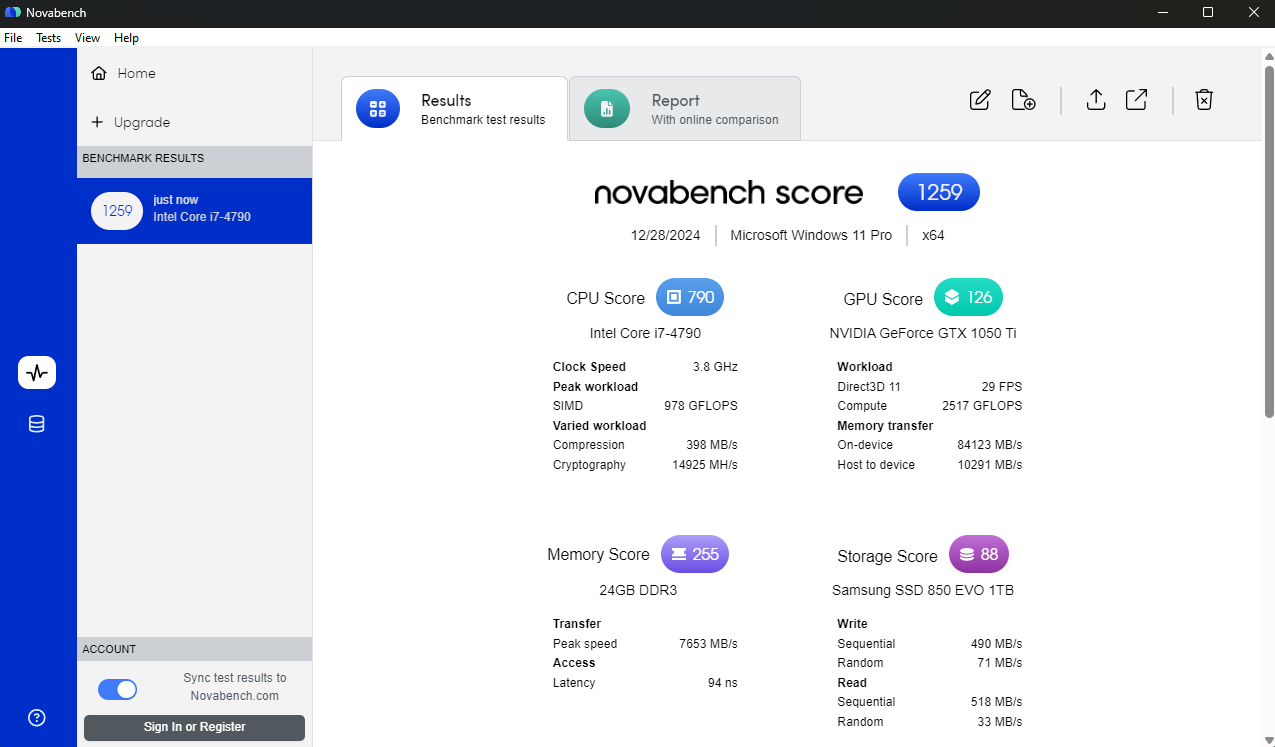Switch to the Report tab
Viewport: 1275px width, 747px height.
click(685, 109)
